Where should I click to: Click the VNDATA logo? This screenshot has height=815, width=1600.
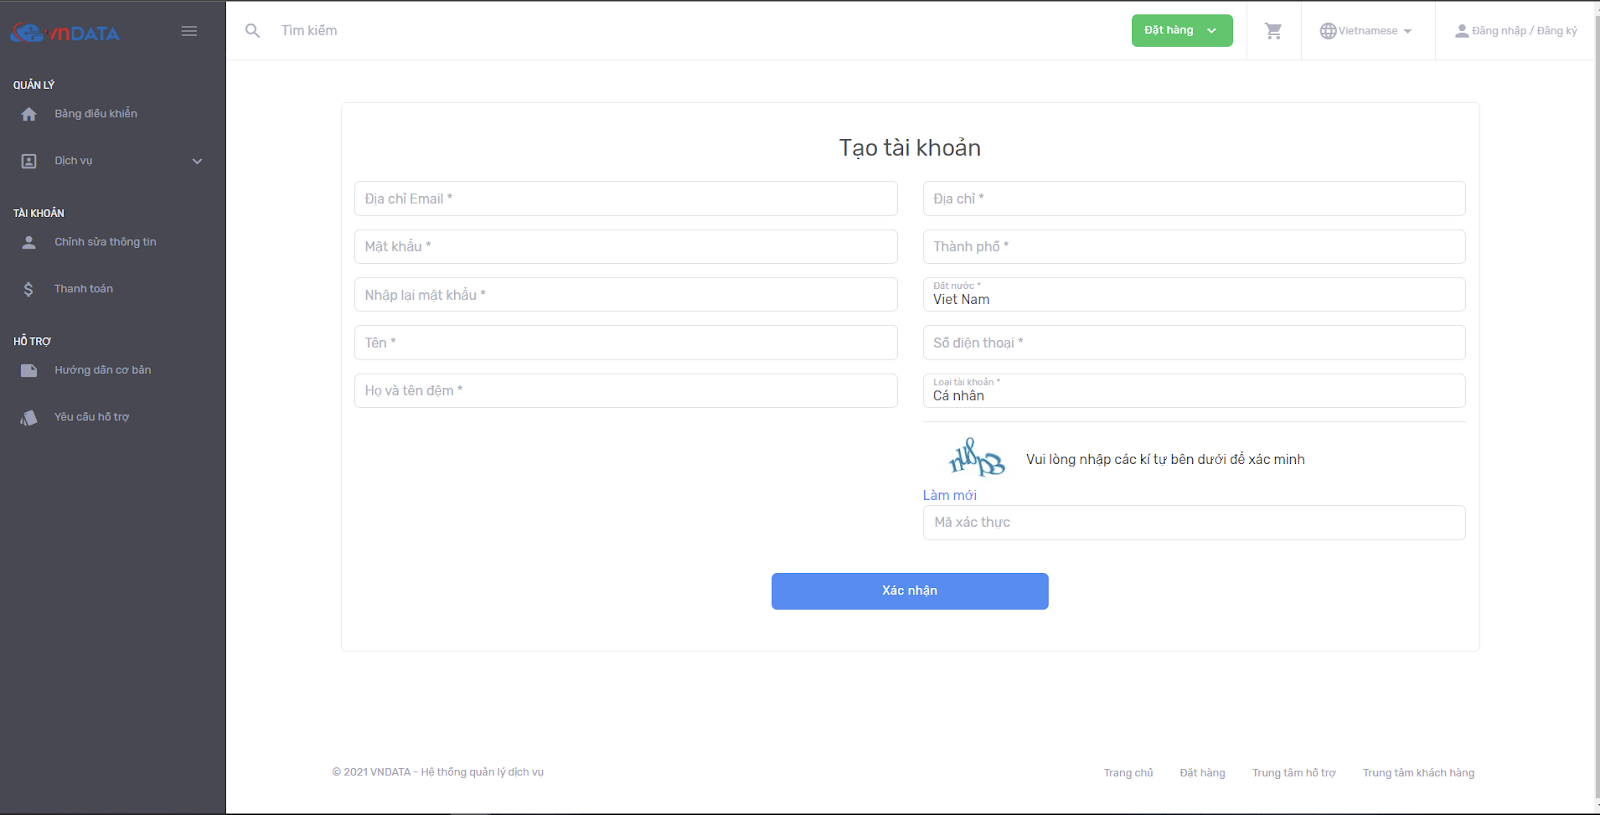65,33
